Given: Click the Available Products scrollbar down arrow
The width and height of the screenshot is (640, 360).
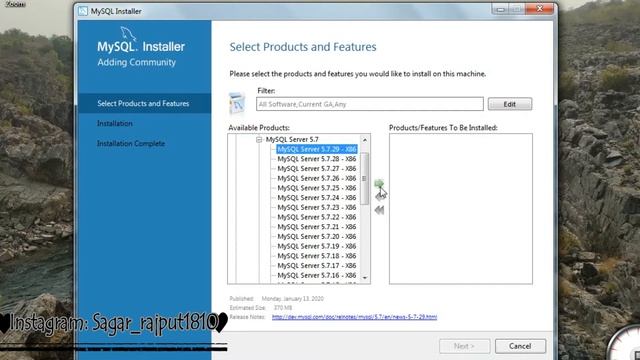Looking at the screenshot, I should (x=365, y=278).
